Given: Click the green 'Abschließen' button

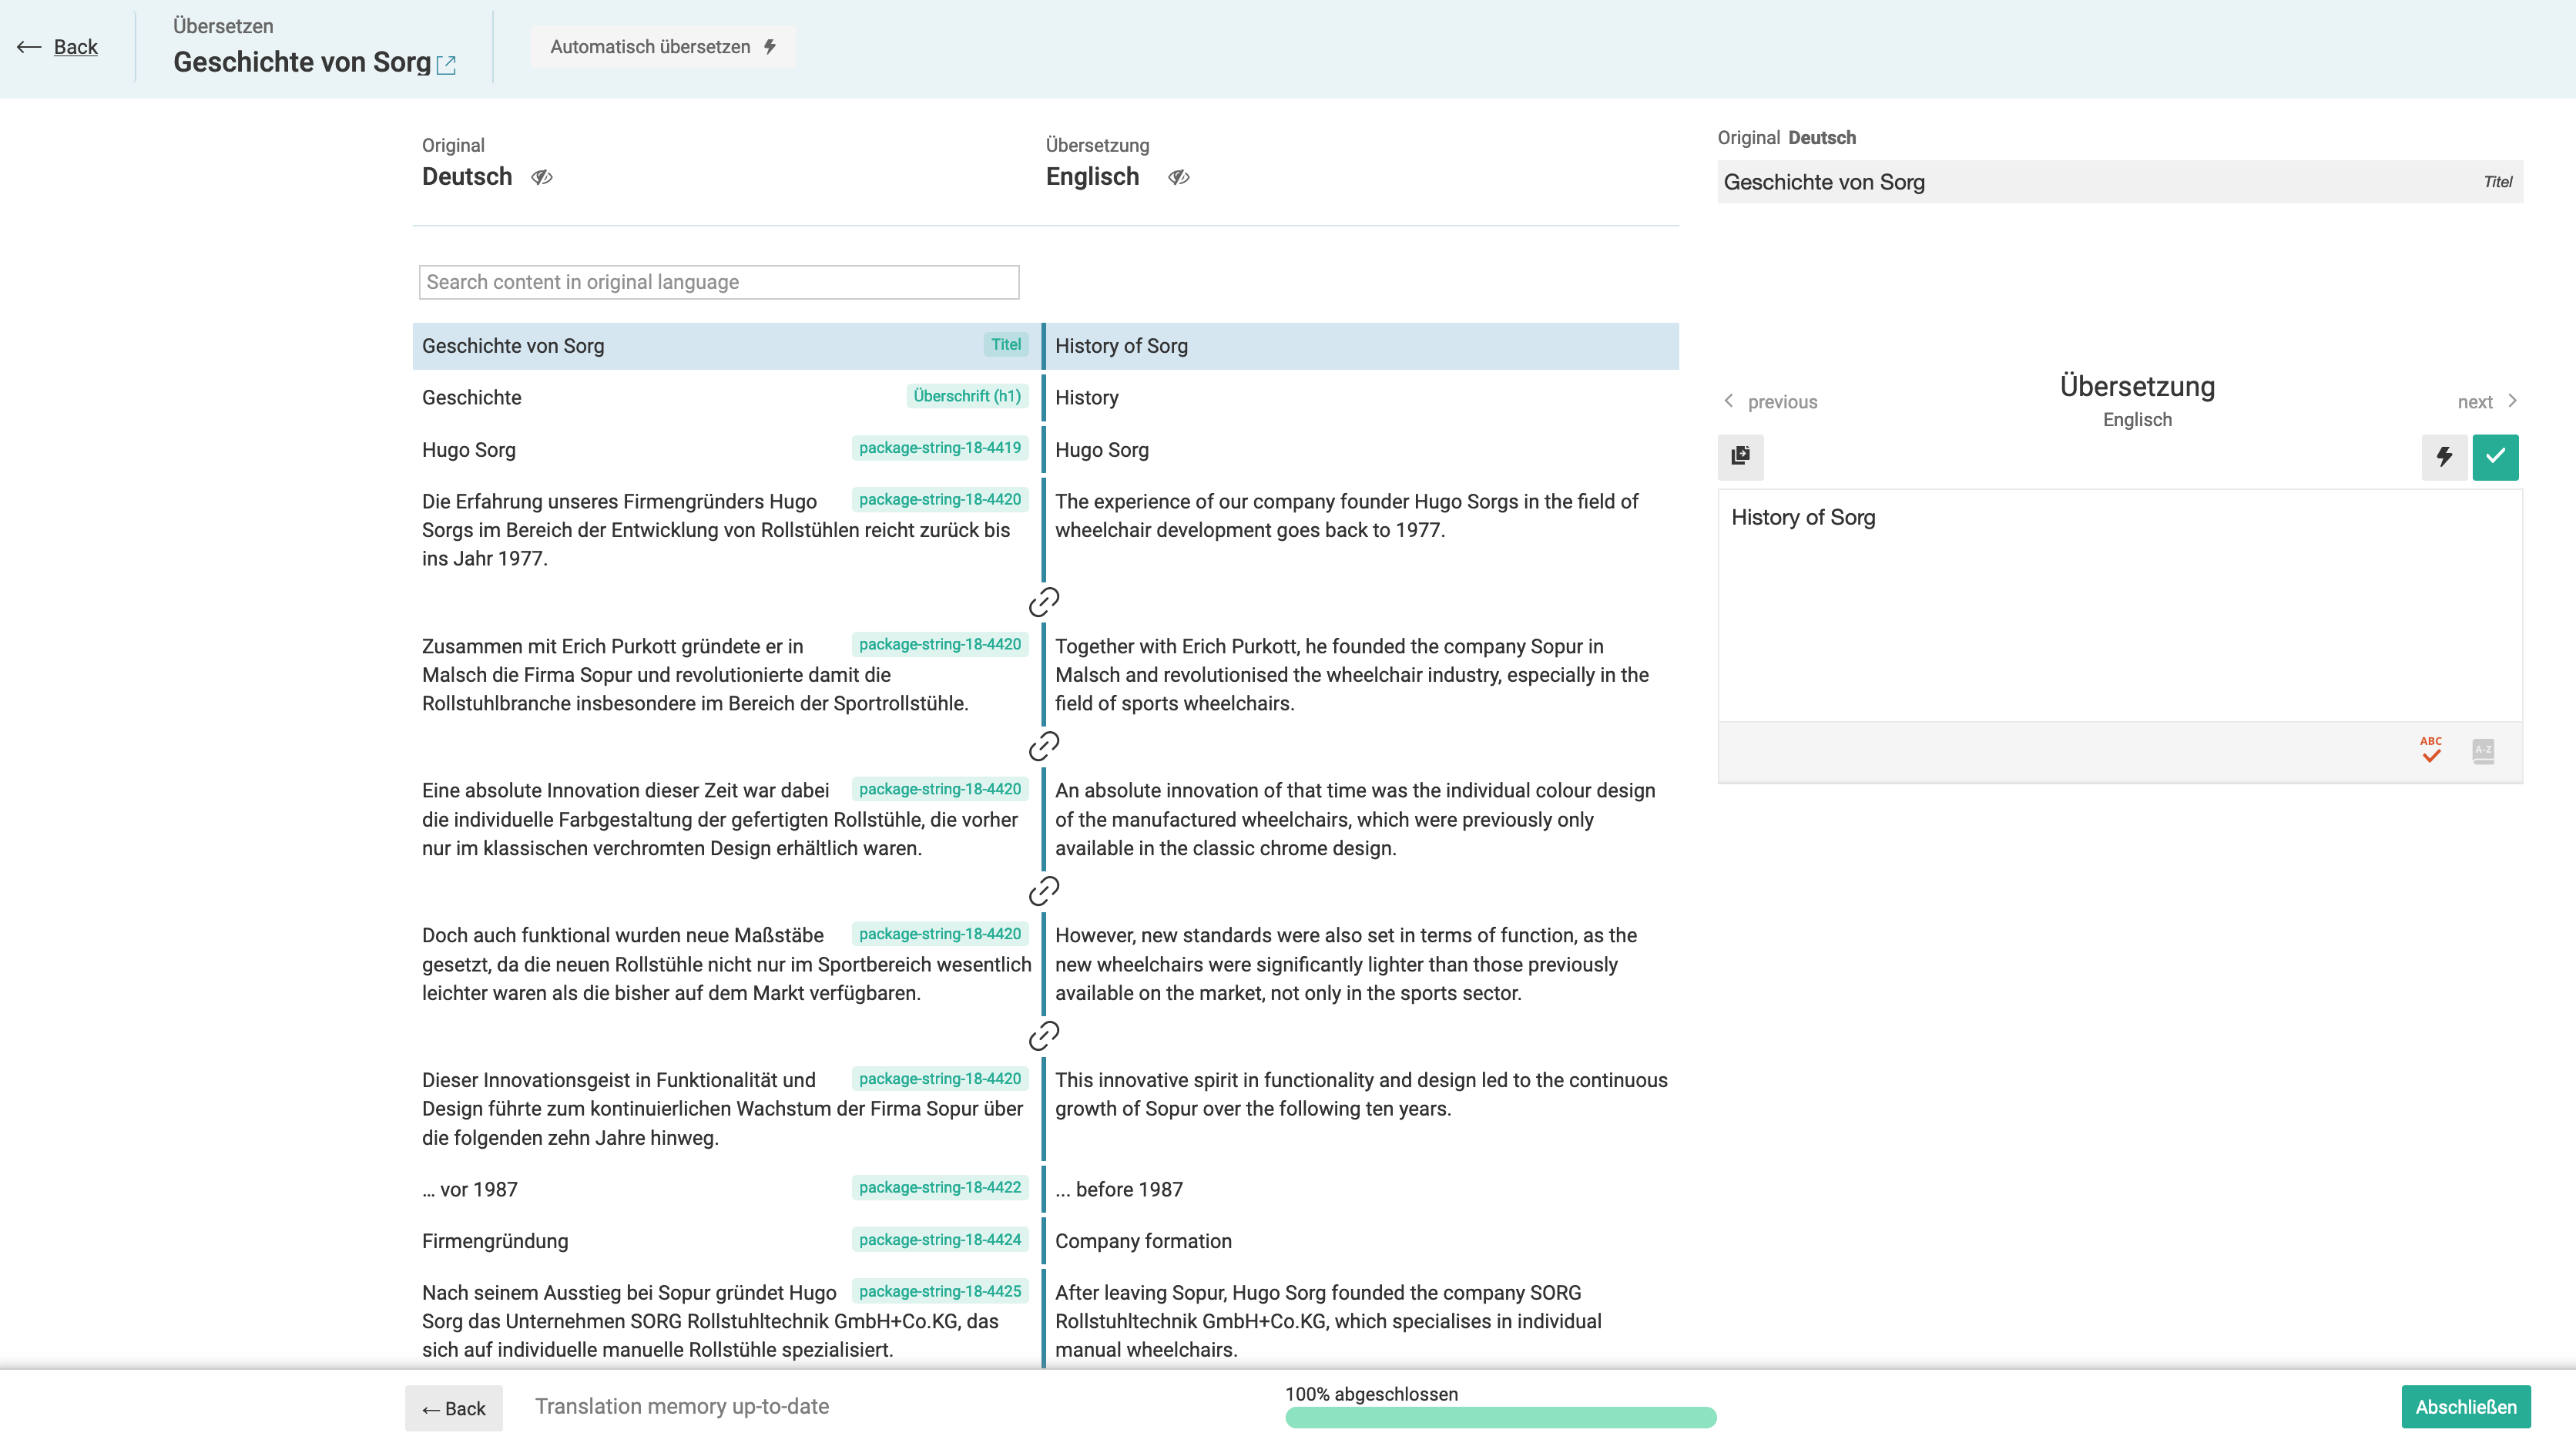Looking at the screenshot, I should 2465,1406.
